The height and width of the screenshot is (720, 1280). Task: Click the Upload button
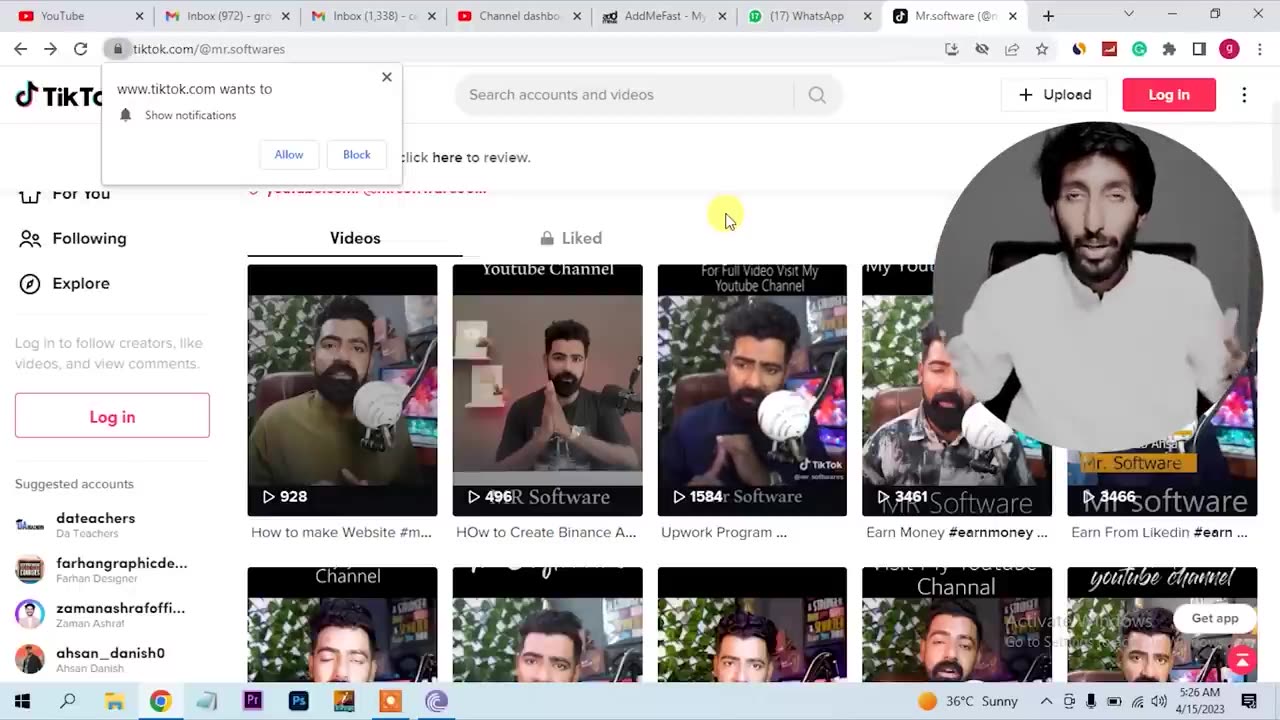(x=1054, y=95)
